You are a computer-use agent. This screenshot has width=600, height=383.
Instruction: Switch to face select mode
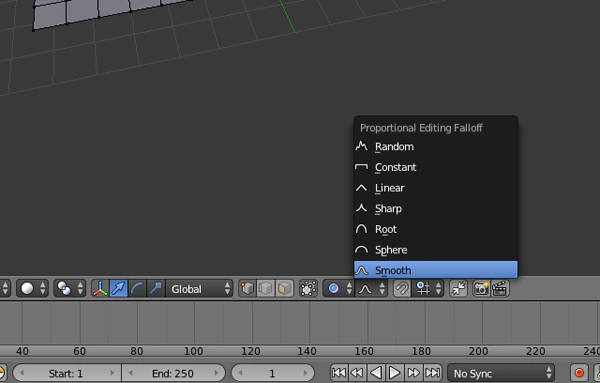pyautogui.click(x=284, y=288)
